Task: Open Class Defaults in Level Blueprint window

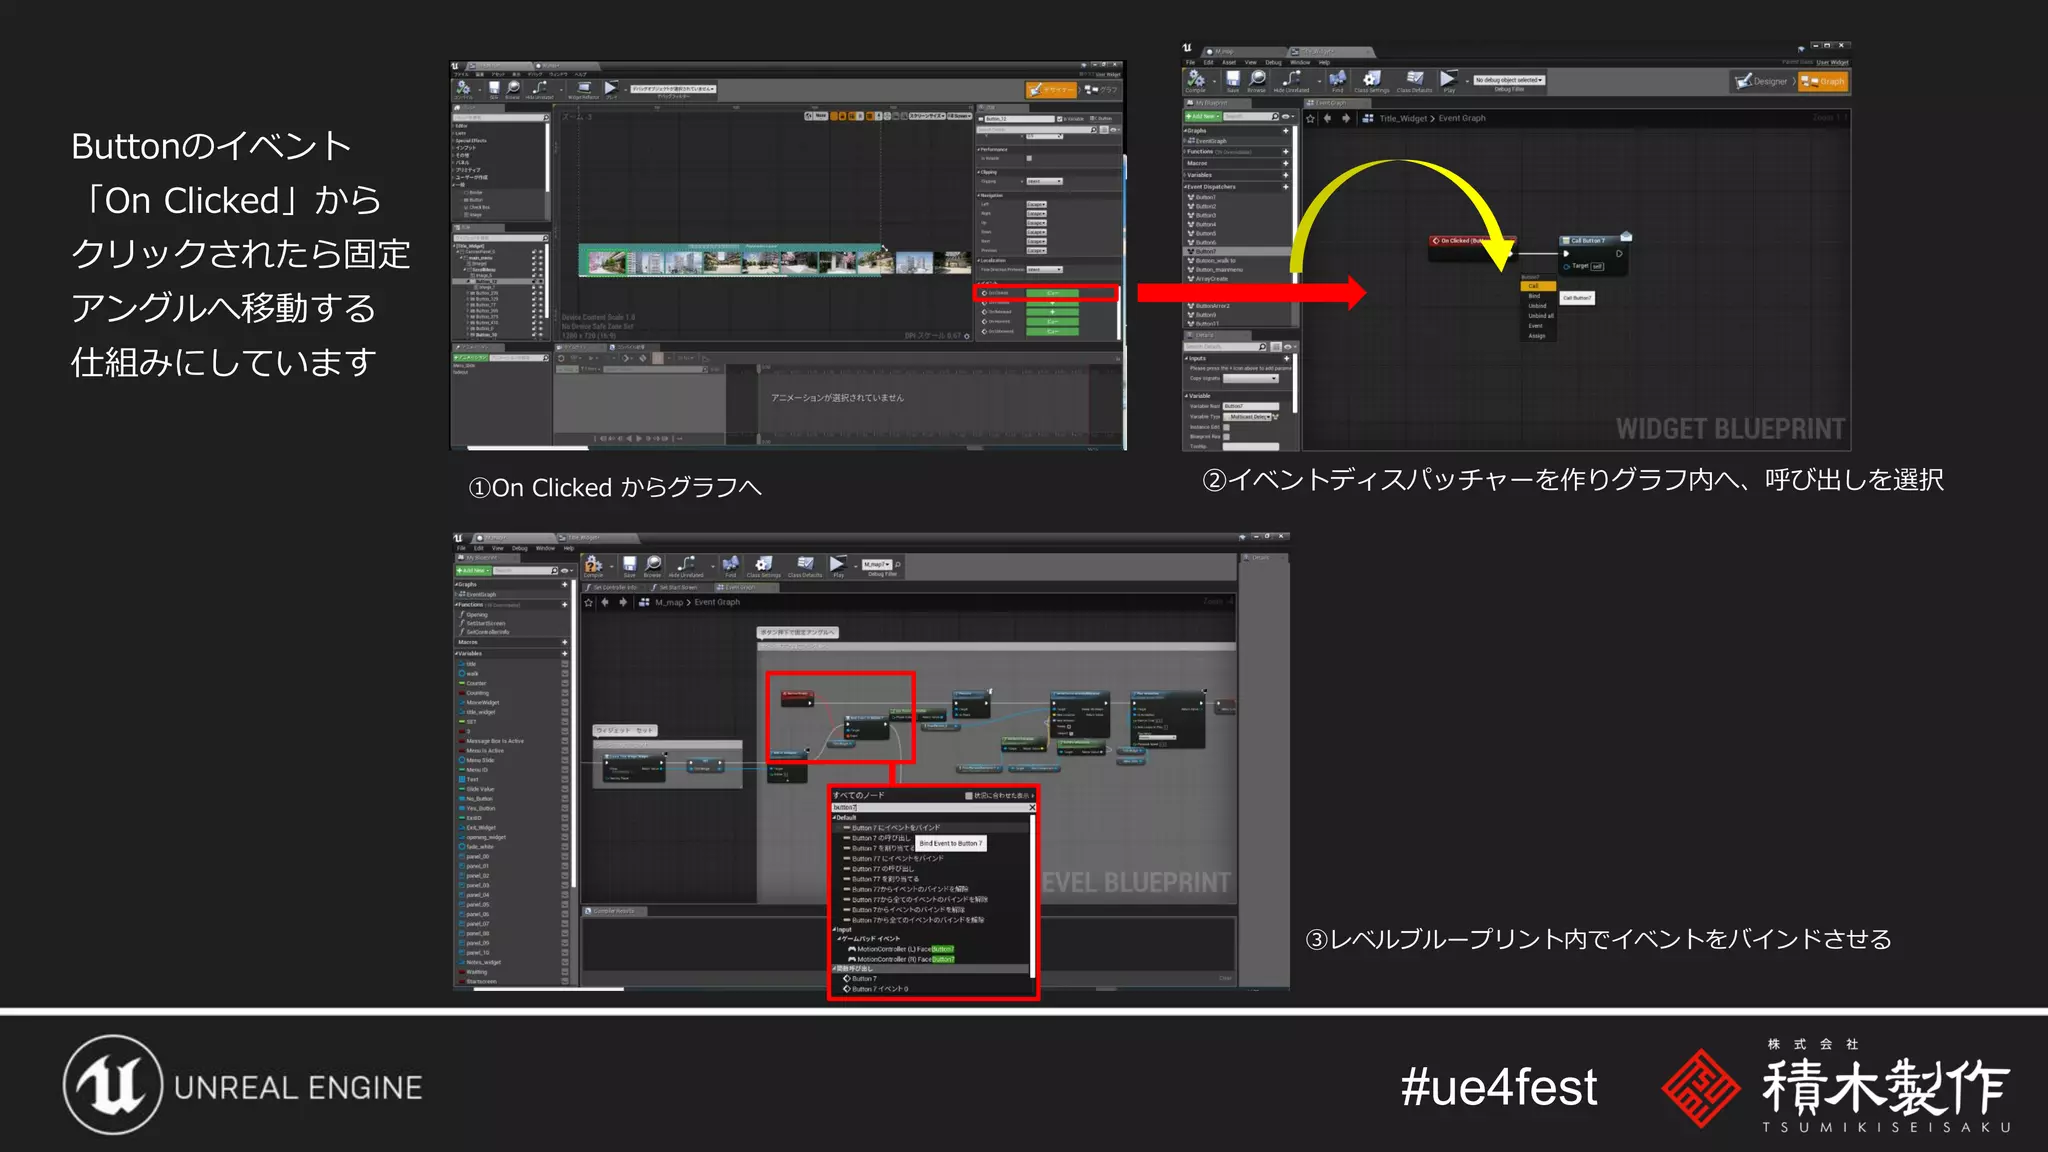Action: pyautogui.click(x=805, y=567)
